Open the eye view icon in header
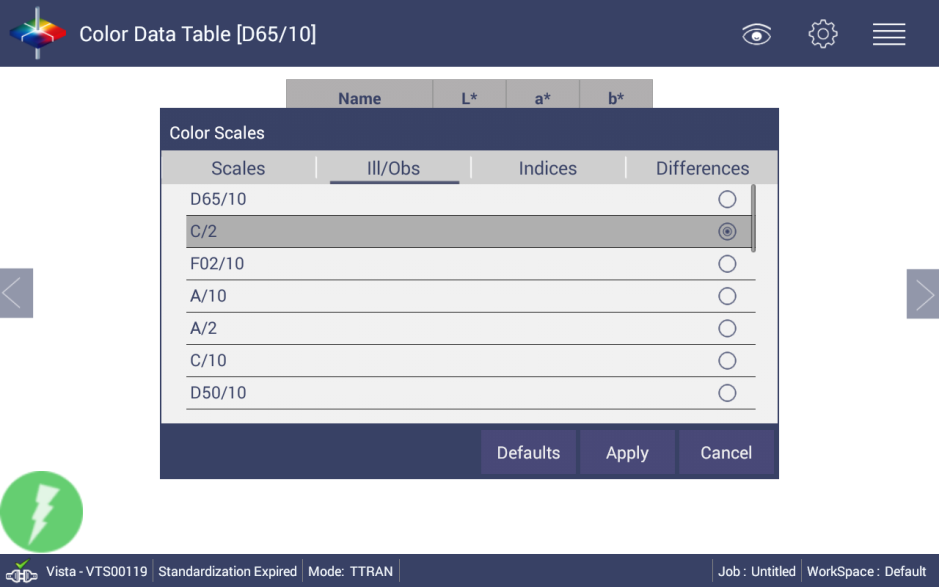This screenshot has width=939, height=587. [757, 35]
